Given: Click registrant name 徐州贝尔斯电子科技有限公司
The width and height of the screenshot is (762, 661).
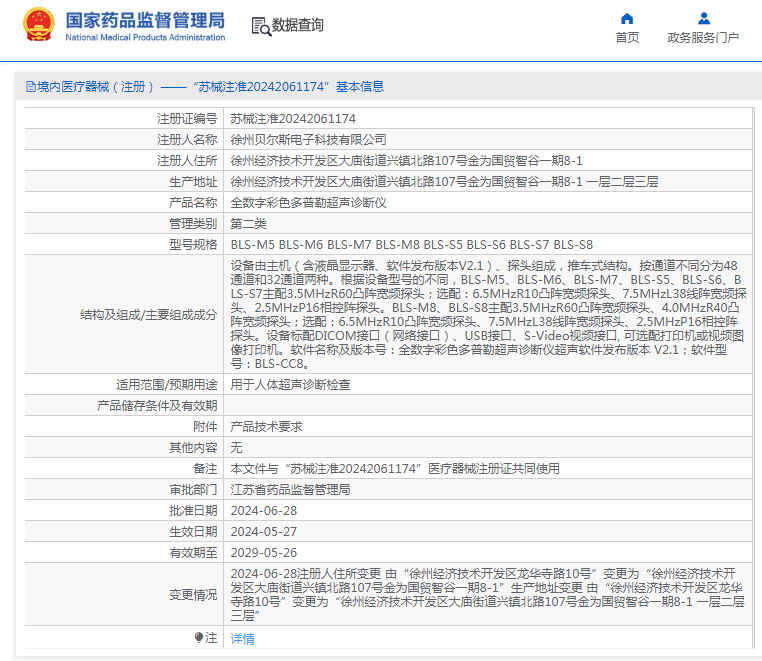Looking at the screenshot, I should (308, 139).
